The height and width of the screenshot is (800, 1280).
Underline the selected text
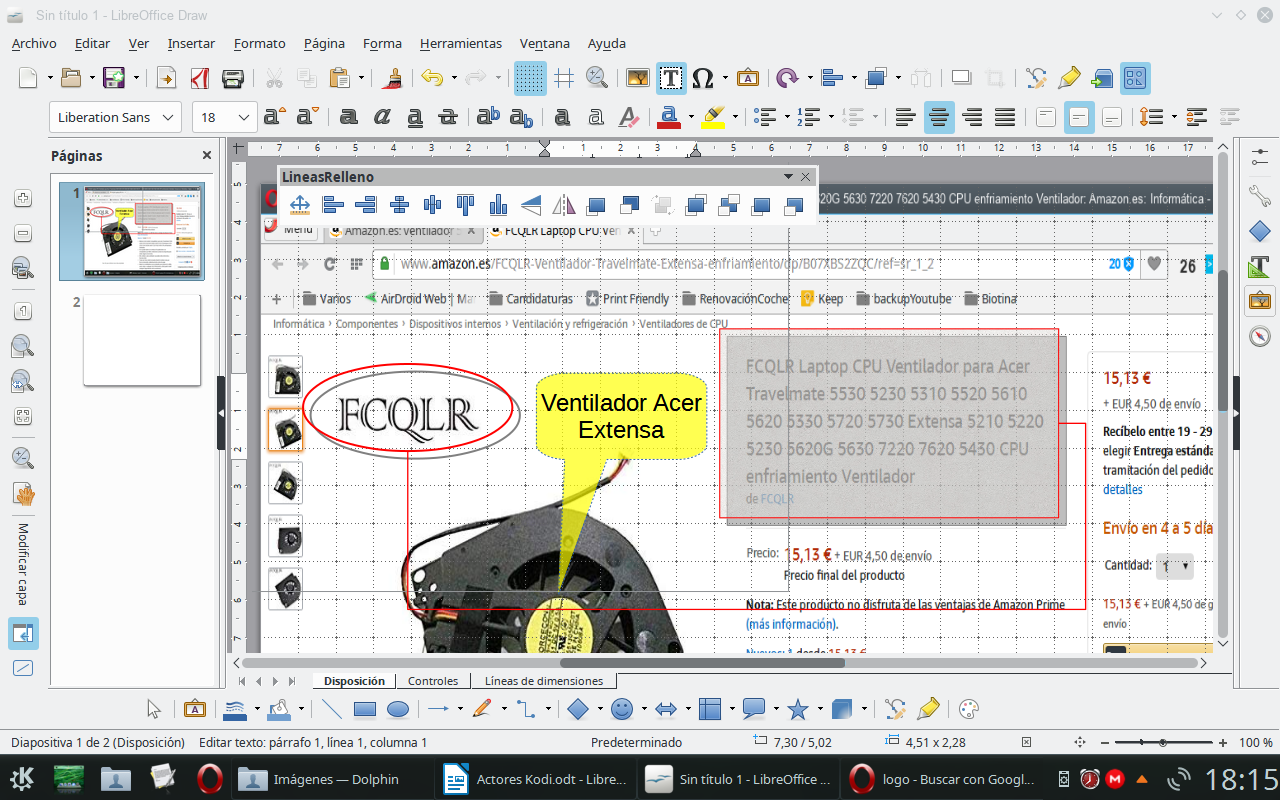pyautogui.click(x=414, y=117)
